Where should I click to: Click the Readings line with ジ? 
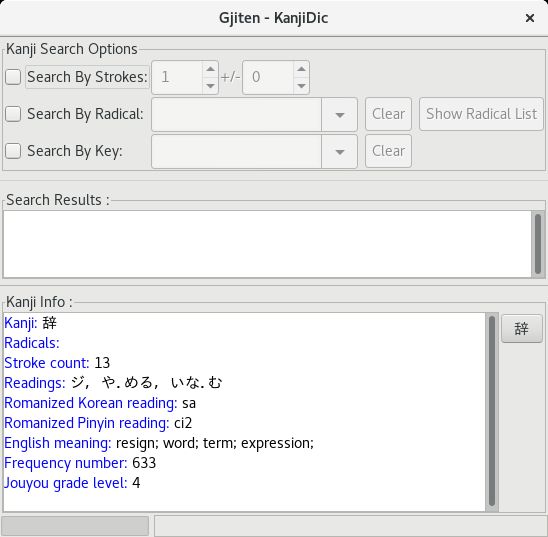click(113, 383)
